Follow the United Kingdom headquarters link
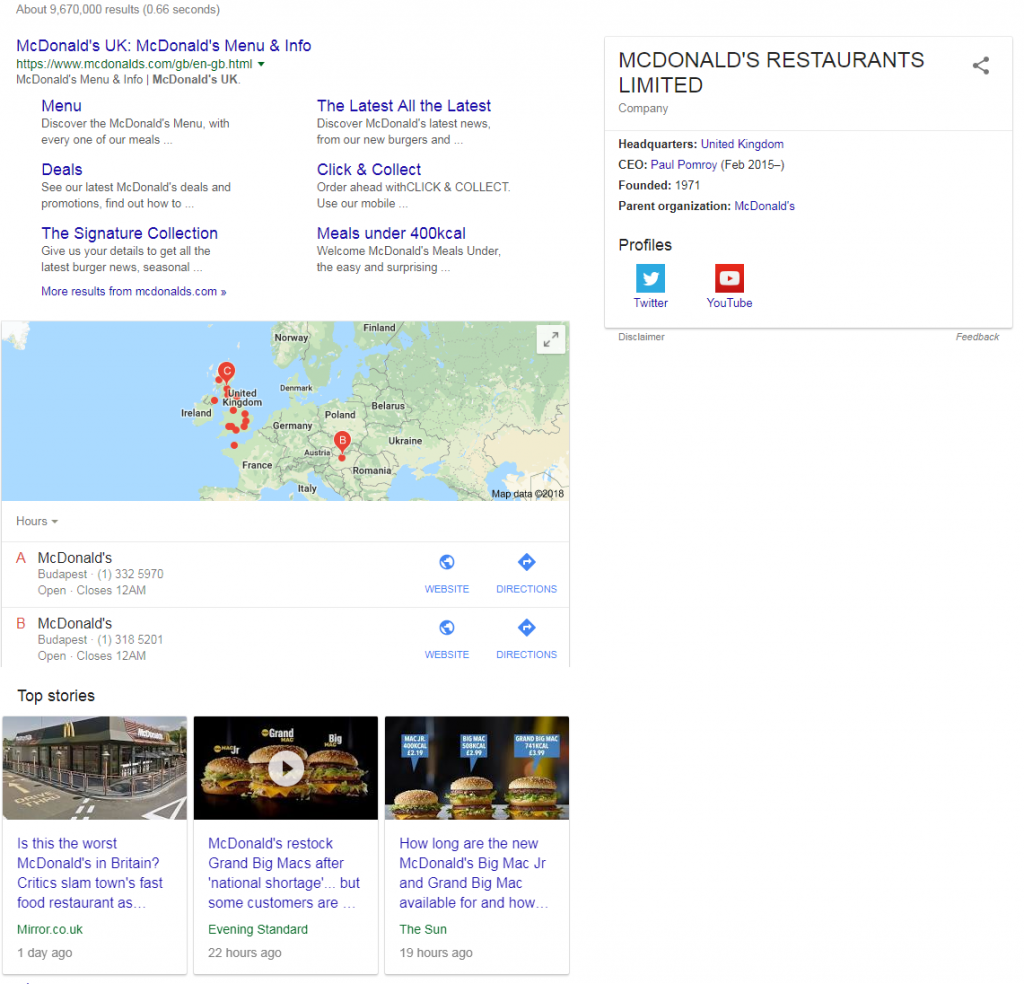Image resolution: width=1024 pixels, height=984 pixels. [742, 144]
